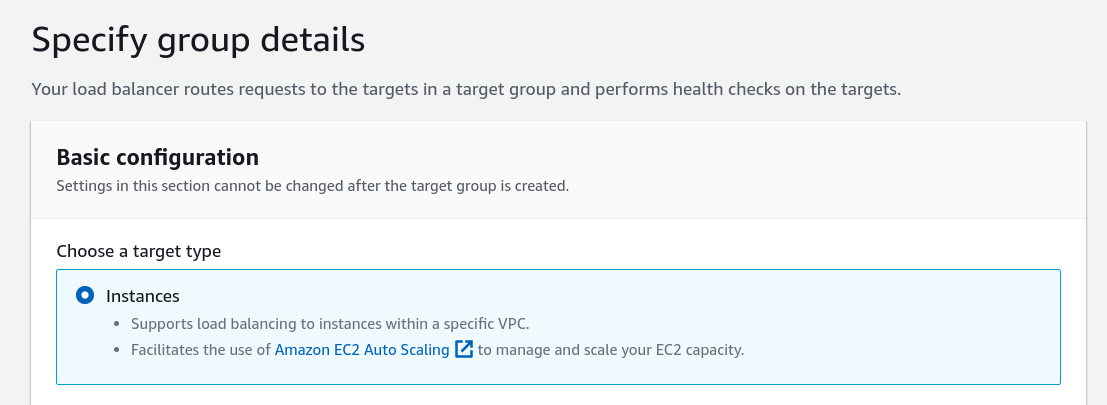Click the settings cannot be changed note

tap(312, 186)
